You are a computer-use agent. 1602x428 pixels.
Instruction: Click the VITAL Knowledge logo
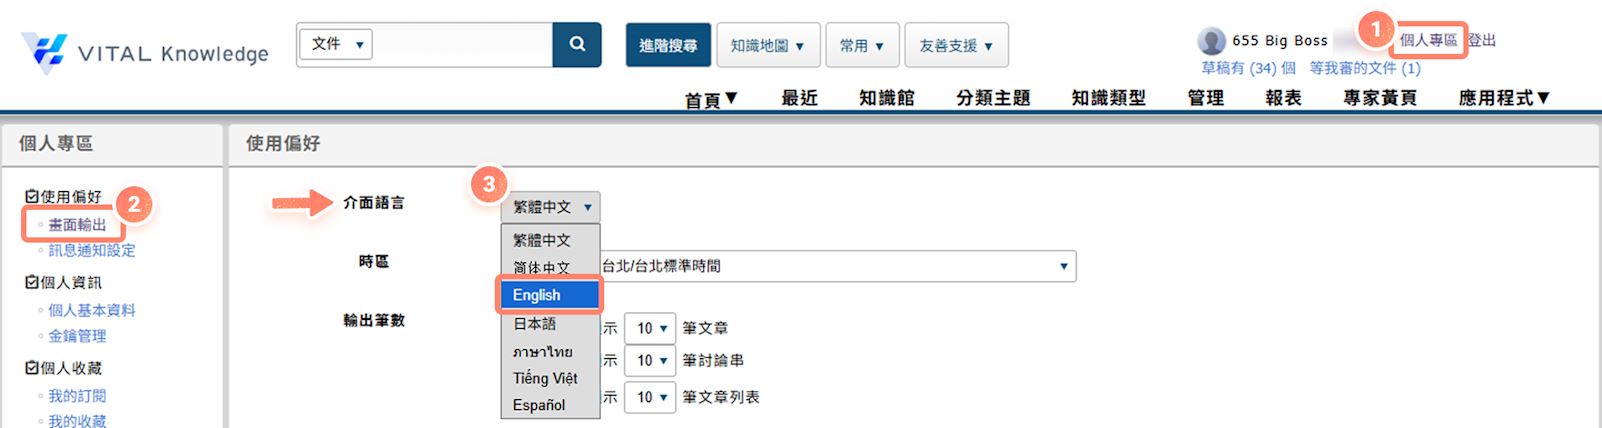(145, 52)
